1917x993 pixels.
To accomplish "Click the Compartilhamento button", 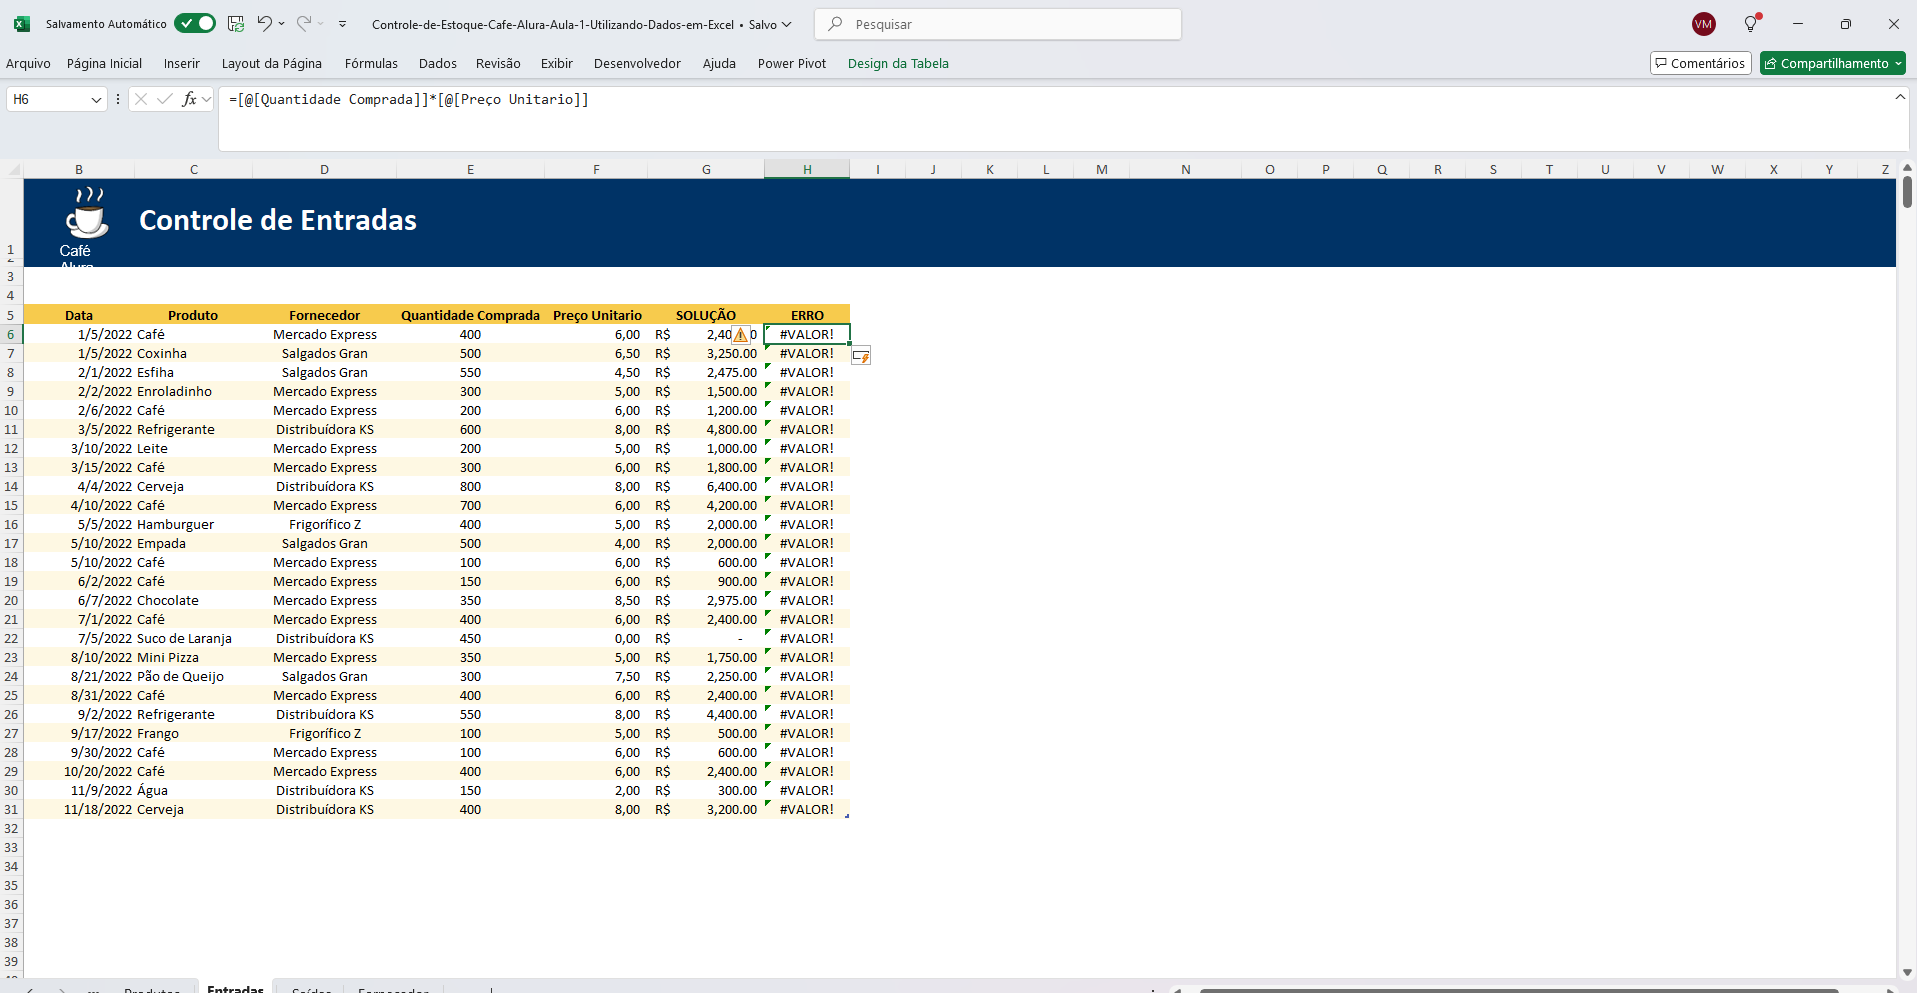I will click(x=1832, y=63).
